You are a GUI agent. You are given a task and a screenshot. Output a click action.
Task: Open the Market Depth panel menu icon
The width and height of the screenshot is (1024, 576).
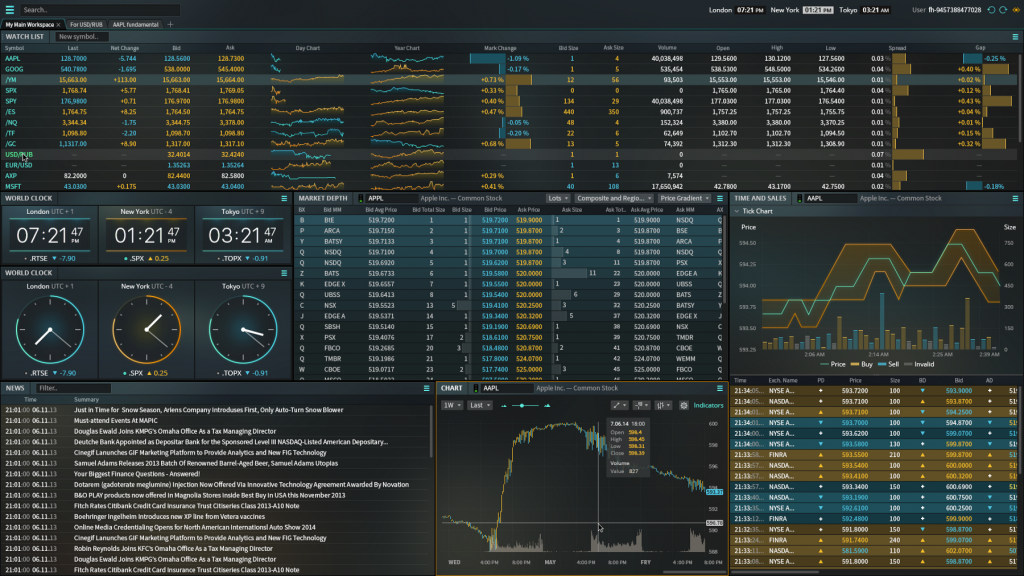click(x=719, y=198)
